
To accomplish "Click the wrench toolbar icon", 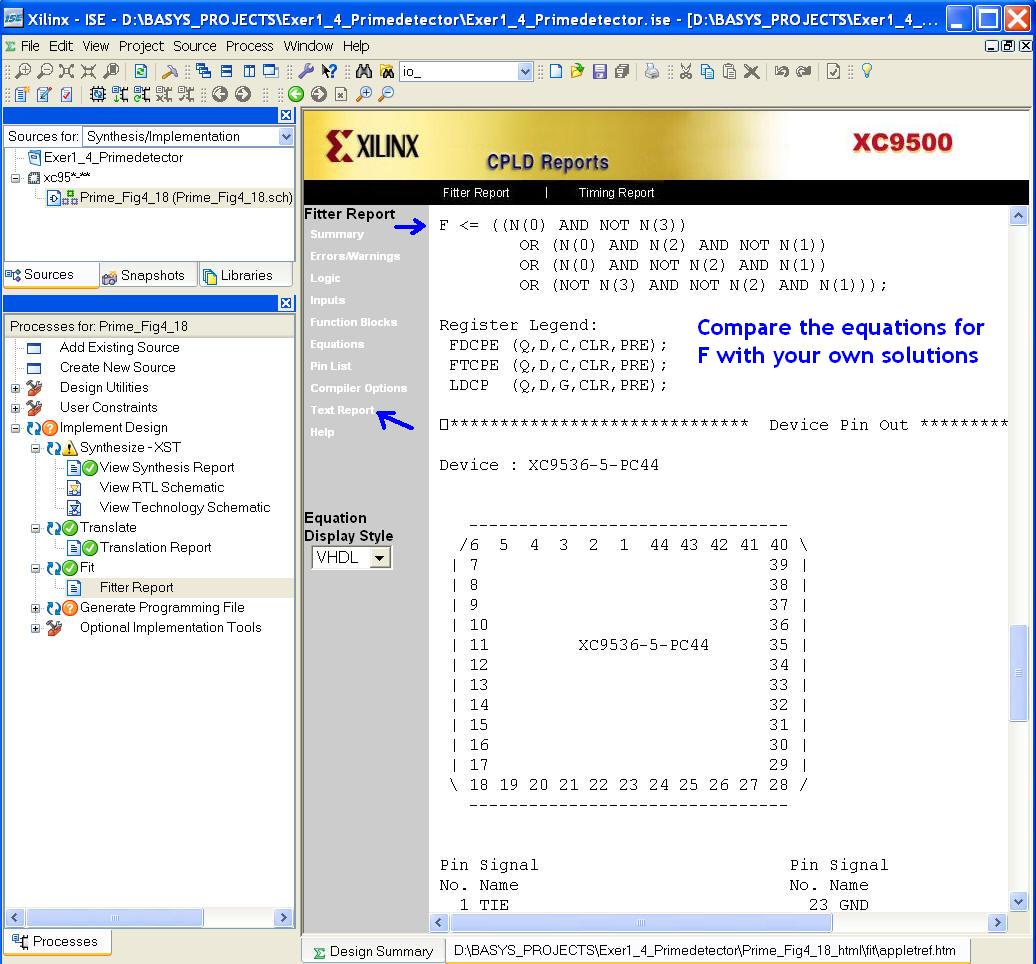I will tap(306, 71).
